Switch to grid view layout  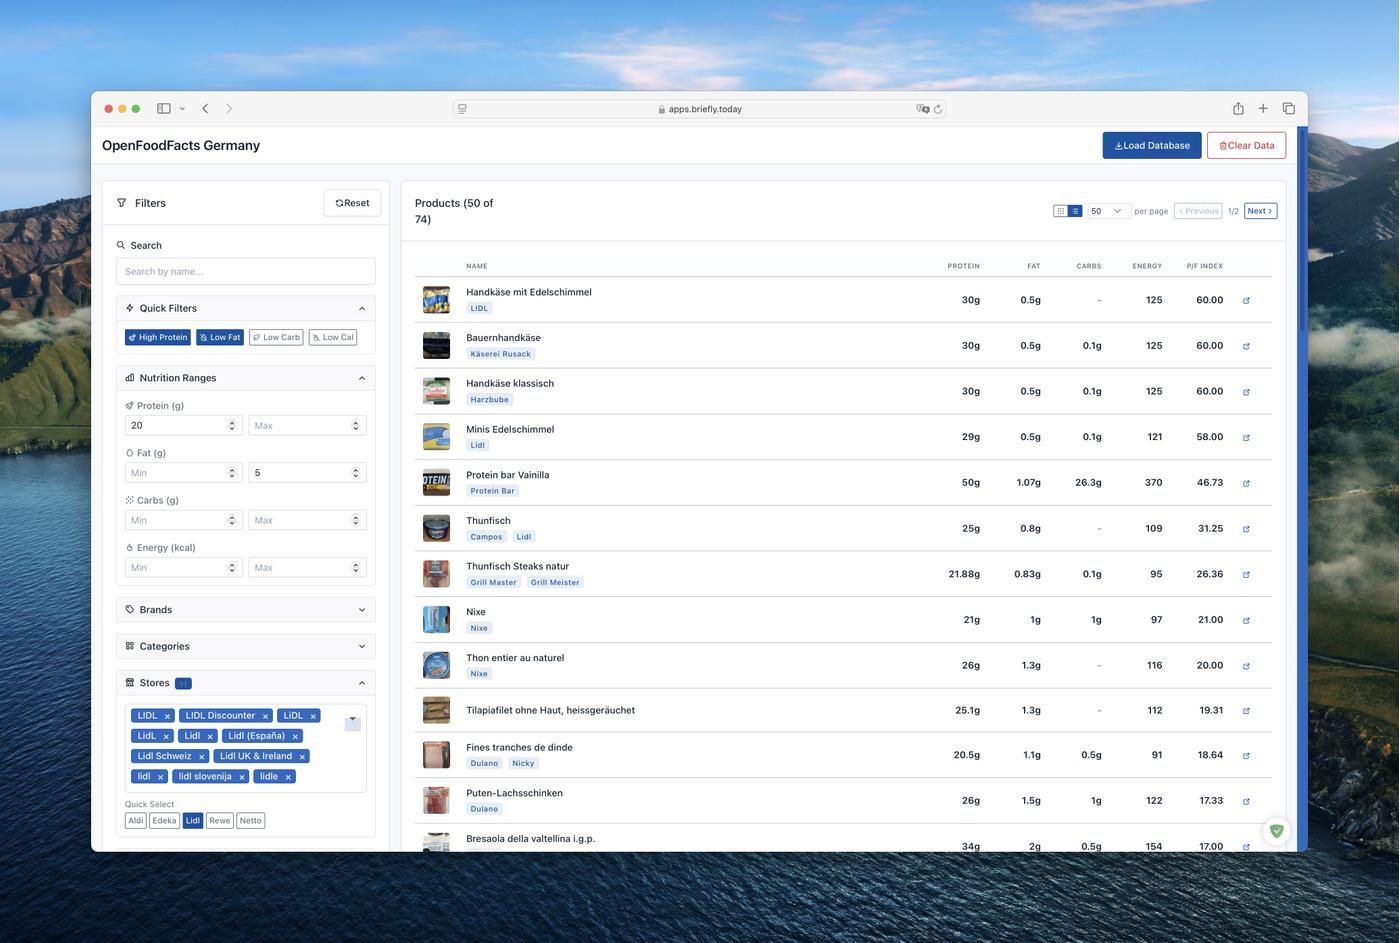tap(1060, 211)
